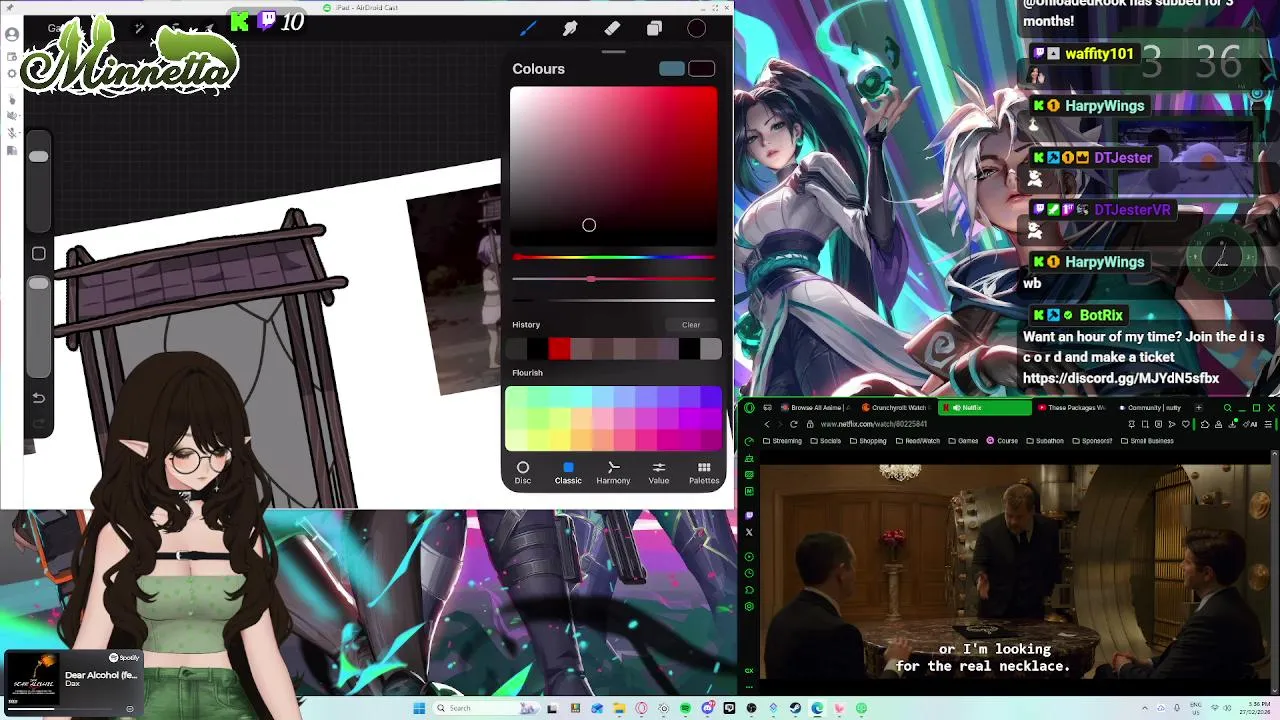Image resolution: width=1280 pixels, height=720 pixels.
Task: Open Discord from the taskbar
Action: (707, 708)
